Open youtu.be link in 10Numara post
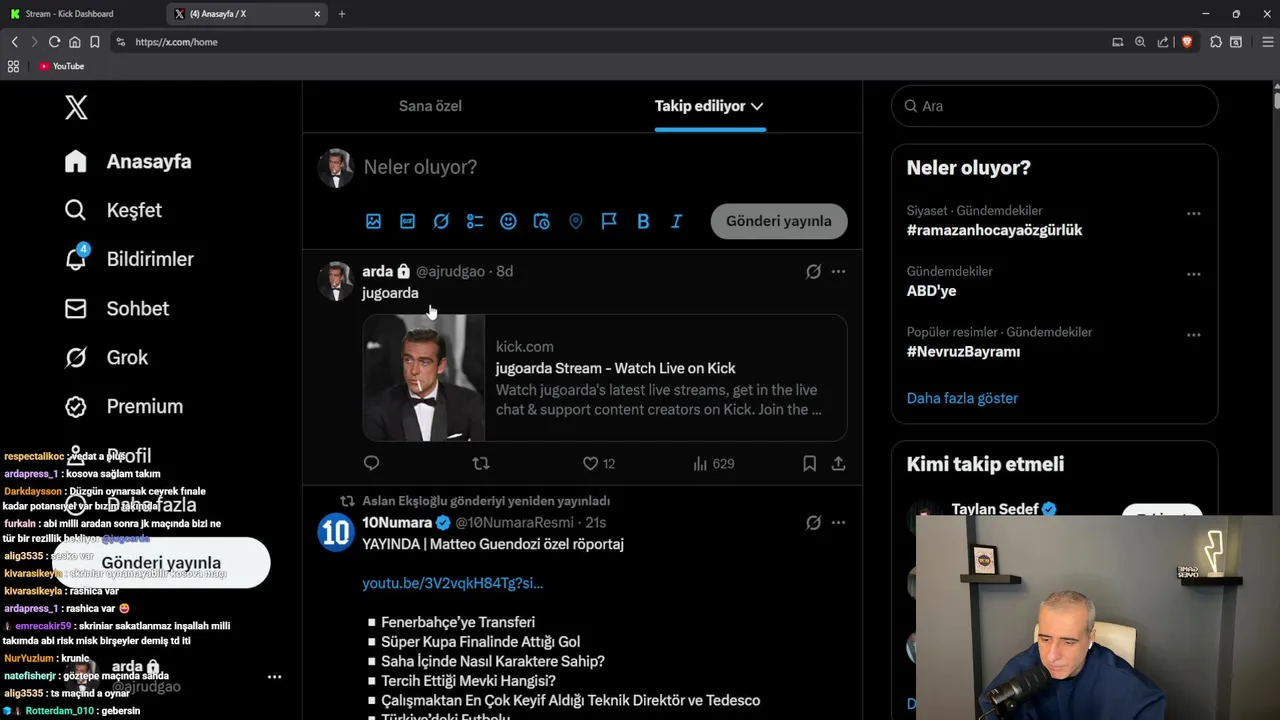Image resolution: width=1280 pixels, height=720 pixels. pyautogui.click(x=452, y=583)
